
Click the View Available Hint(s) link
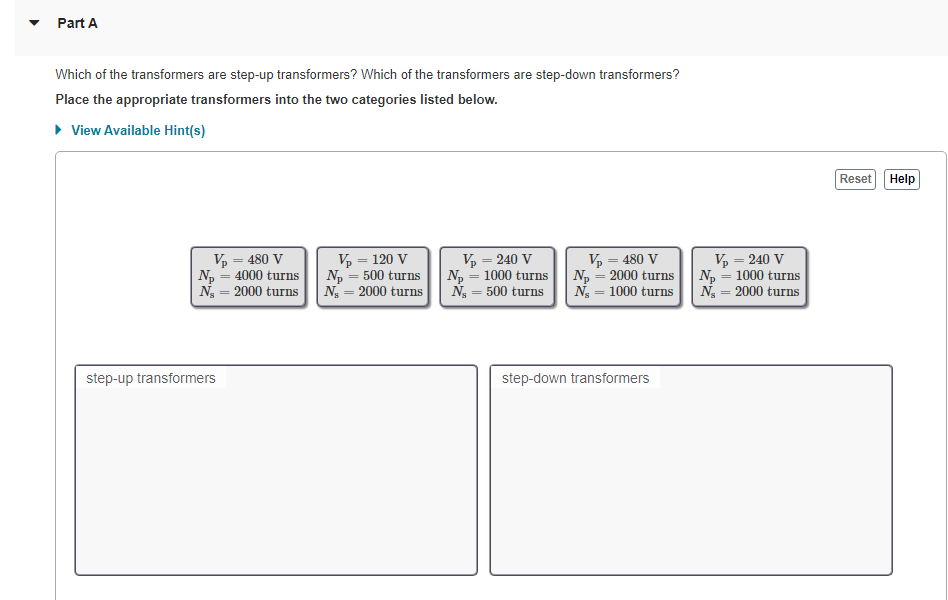pos(138,130)
